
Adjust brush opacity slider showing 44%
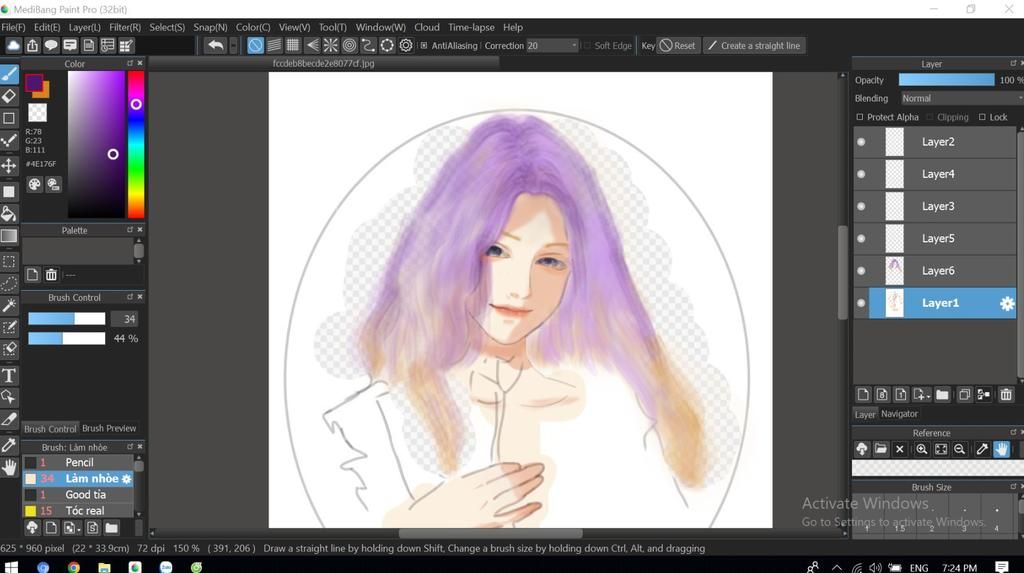click(x=67, y=338)
